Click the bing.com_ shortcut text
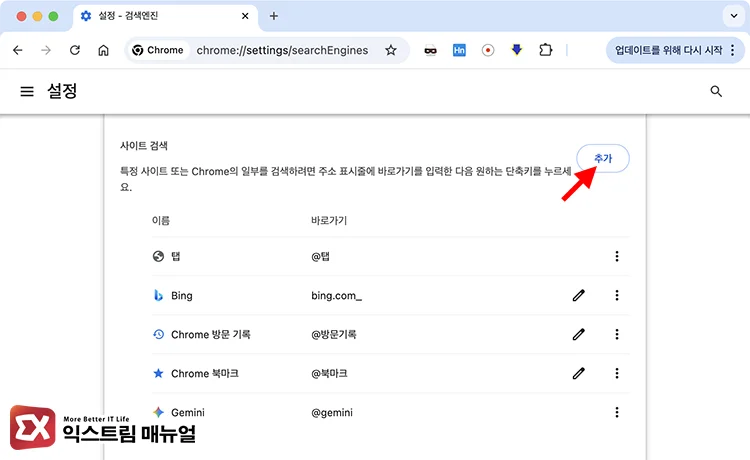Screen dimensions: 750x460 coord(336,296)
